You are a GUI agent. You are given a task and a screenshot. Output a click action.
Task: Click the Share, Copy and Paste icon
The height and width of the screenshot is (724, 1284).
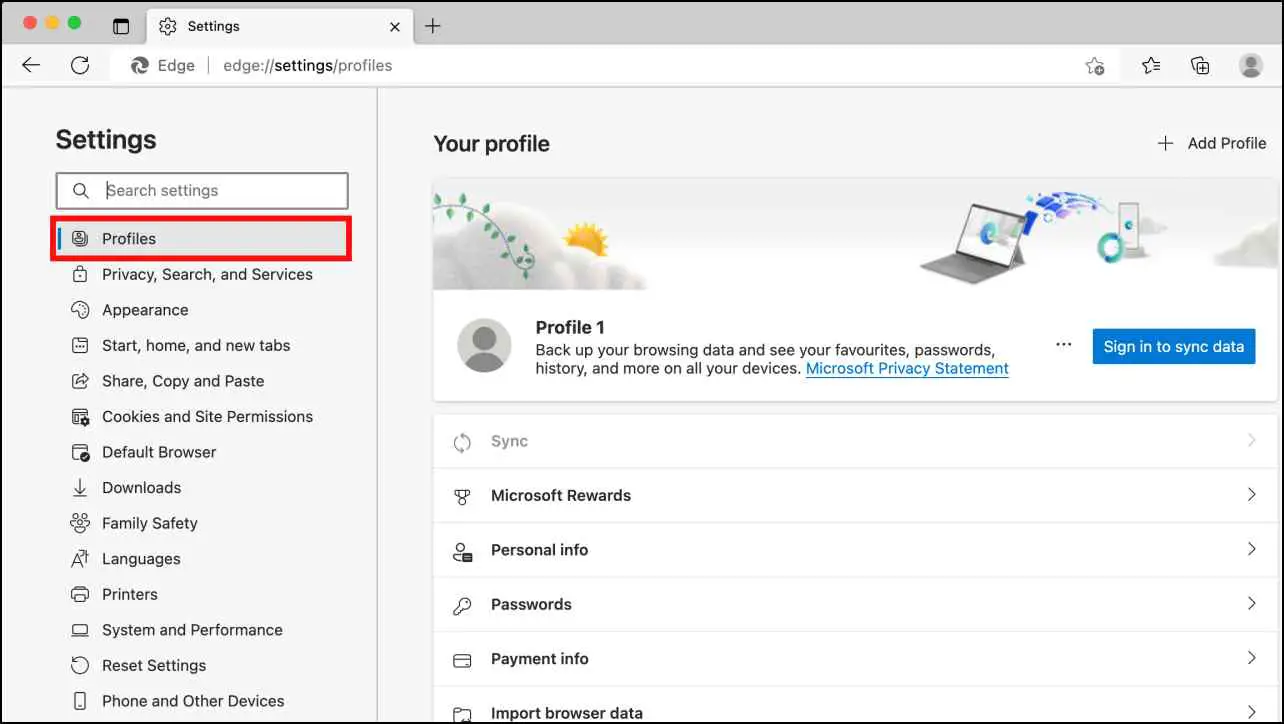point(80,381)
